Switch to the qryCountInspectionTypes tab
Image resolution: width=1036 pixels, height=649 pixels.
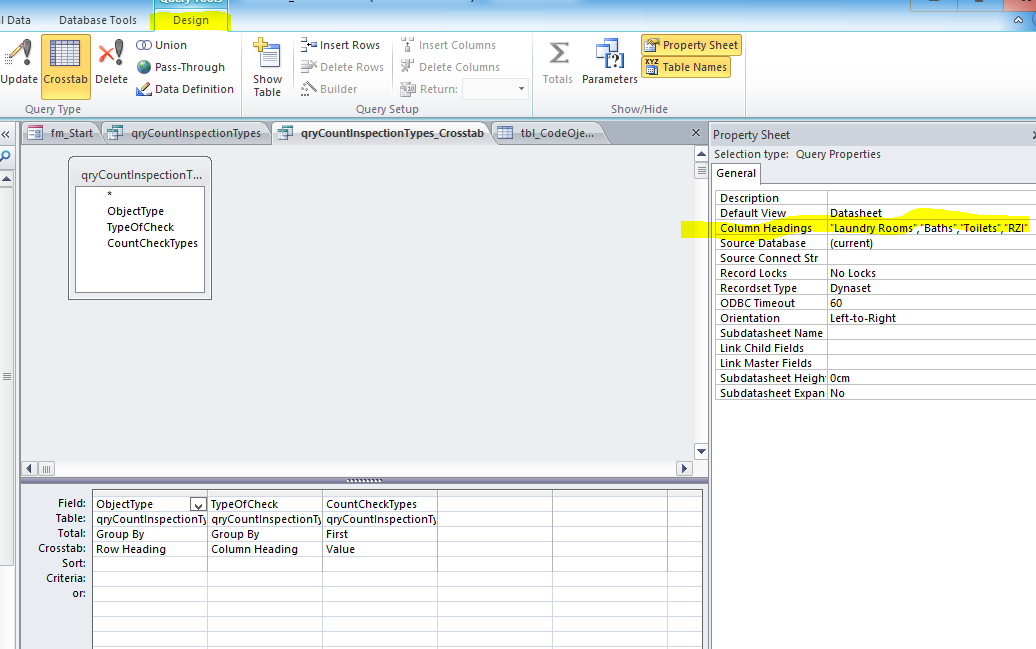186,133
